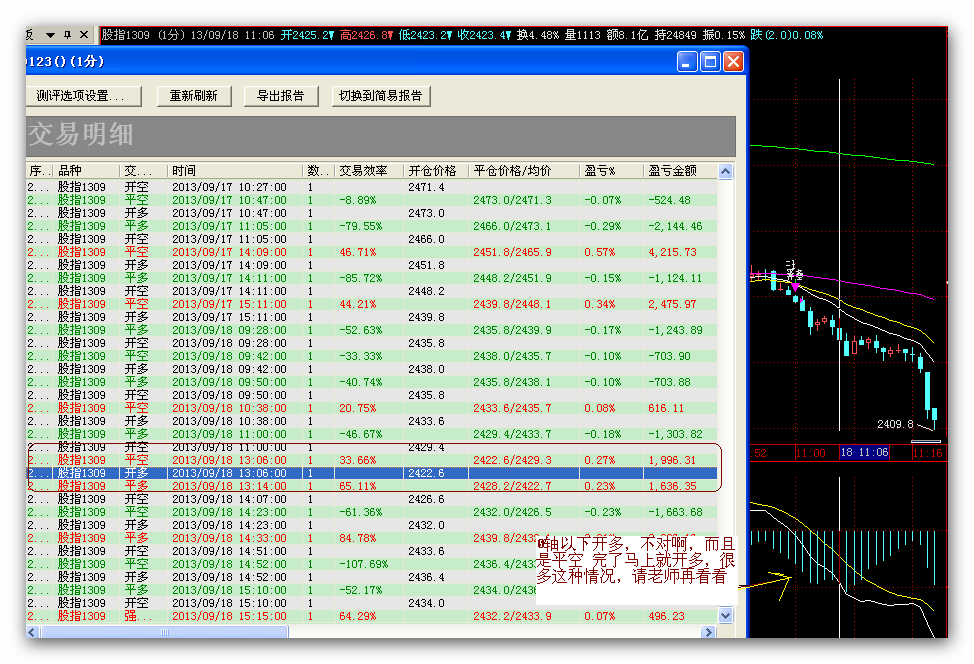This screenshot has height=664, width=974.
Task: Click the 高2426.8 high price in header
Action: click(366, 35)
